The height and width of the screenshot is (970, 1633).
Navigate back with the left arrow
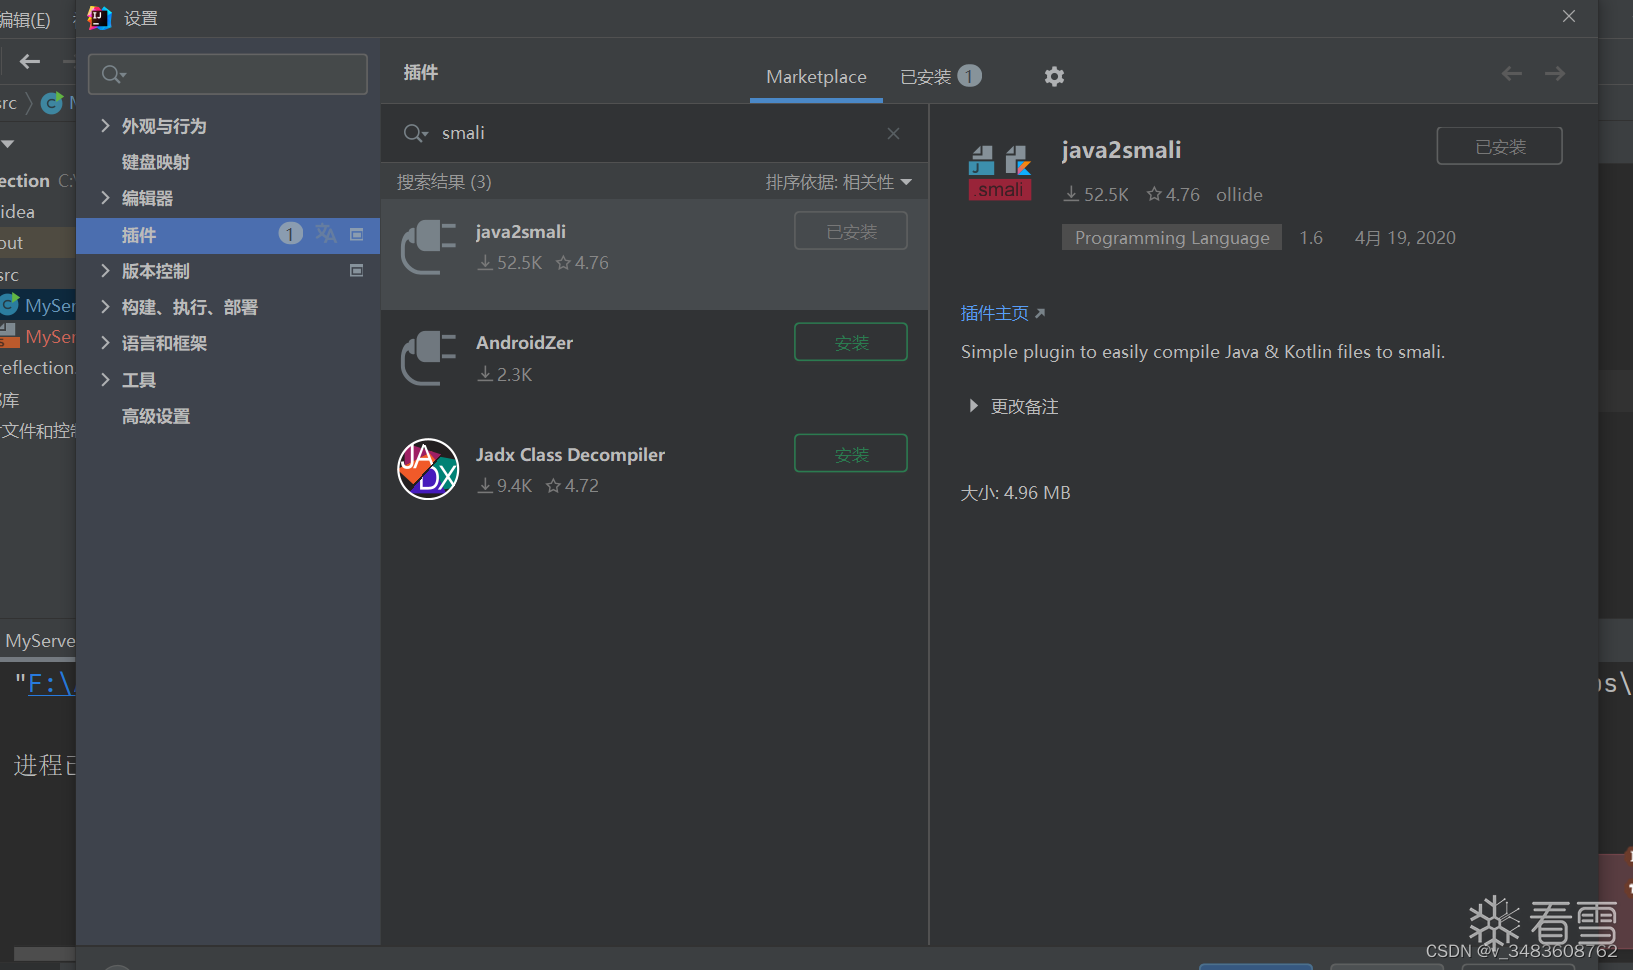[1512, 73]
